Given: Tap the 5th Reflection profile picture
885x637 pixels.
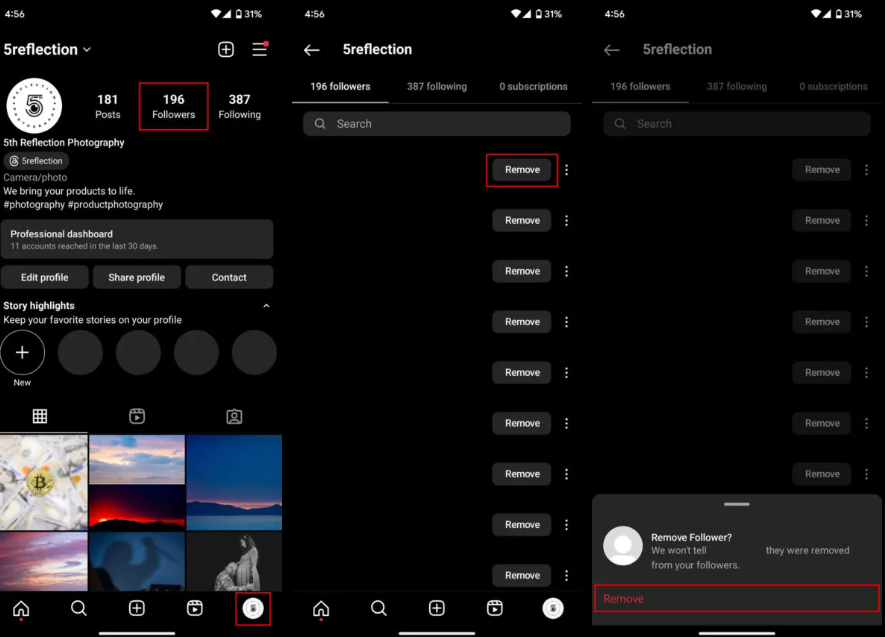Looking at the screenshot, I should tap(34, 106).
